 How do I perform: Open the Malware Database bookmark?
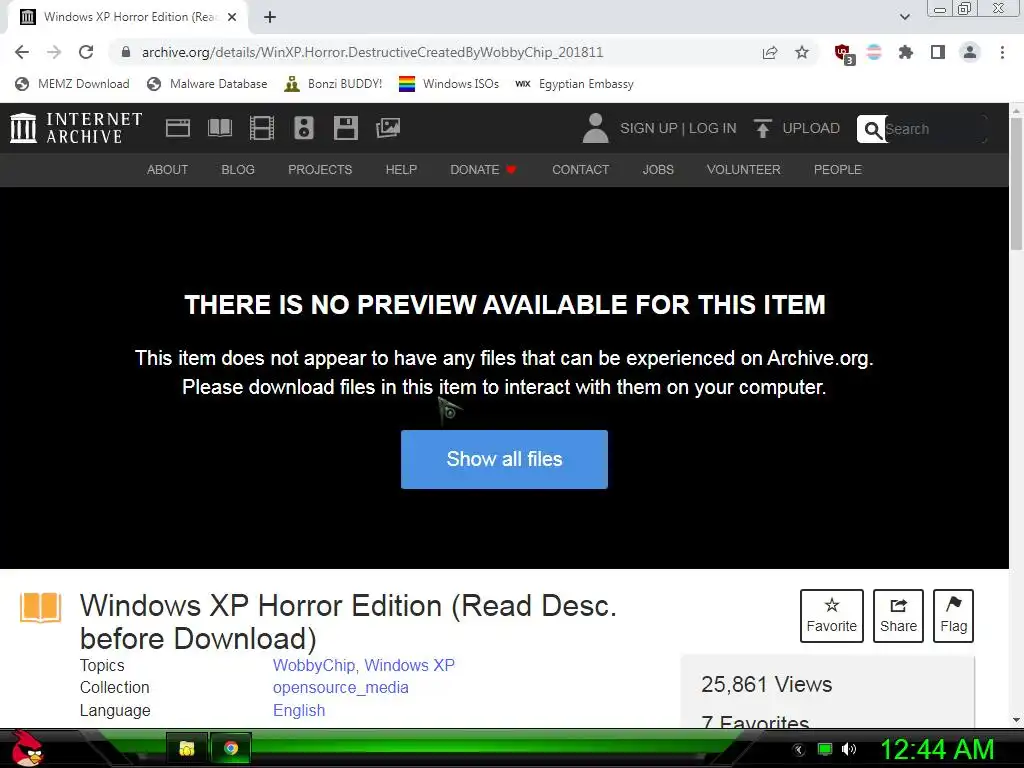tap(207, 84)
